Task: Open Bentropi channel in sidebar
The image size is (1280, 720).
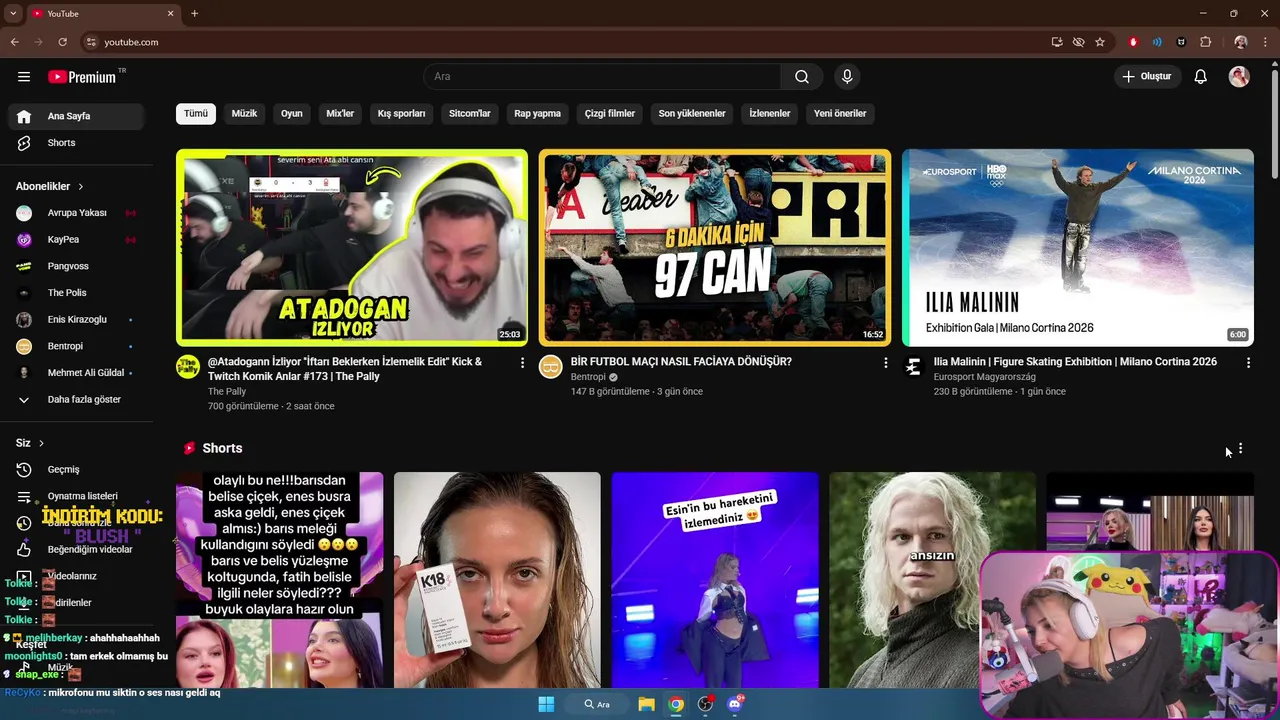Action: [x=76, y=346]
